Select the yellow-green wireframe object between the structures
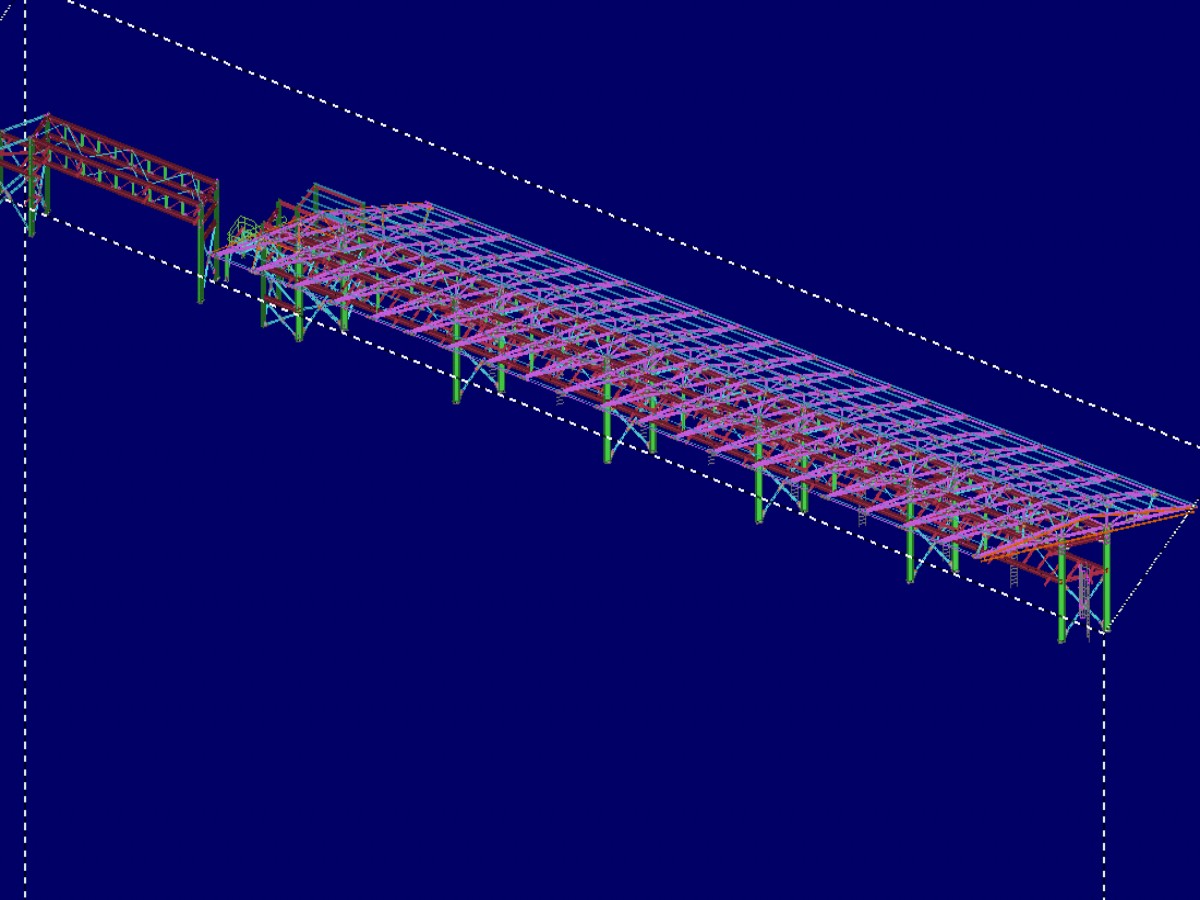The image size is (1200, 900). coord(245,233)
